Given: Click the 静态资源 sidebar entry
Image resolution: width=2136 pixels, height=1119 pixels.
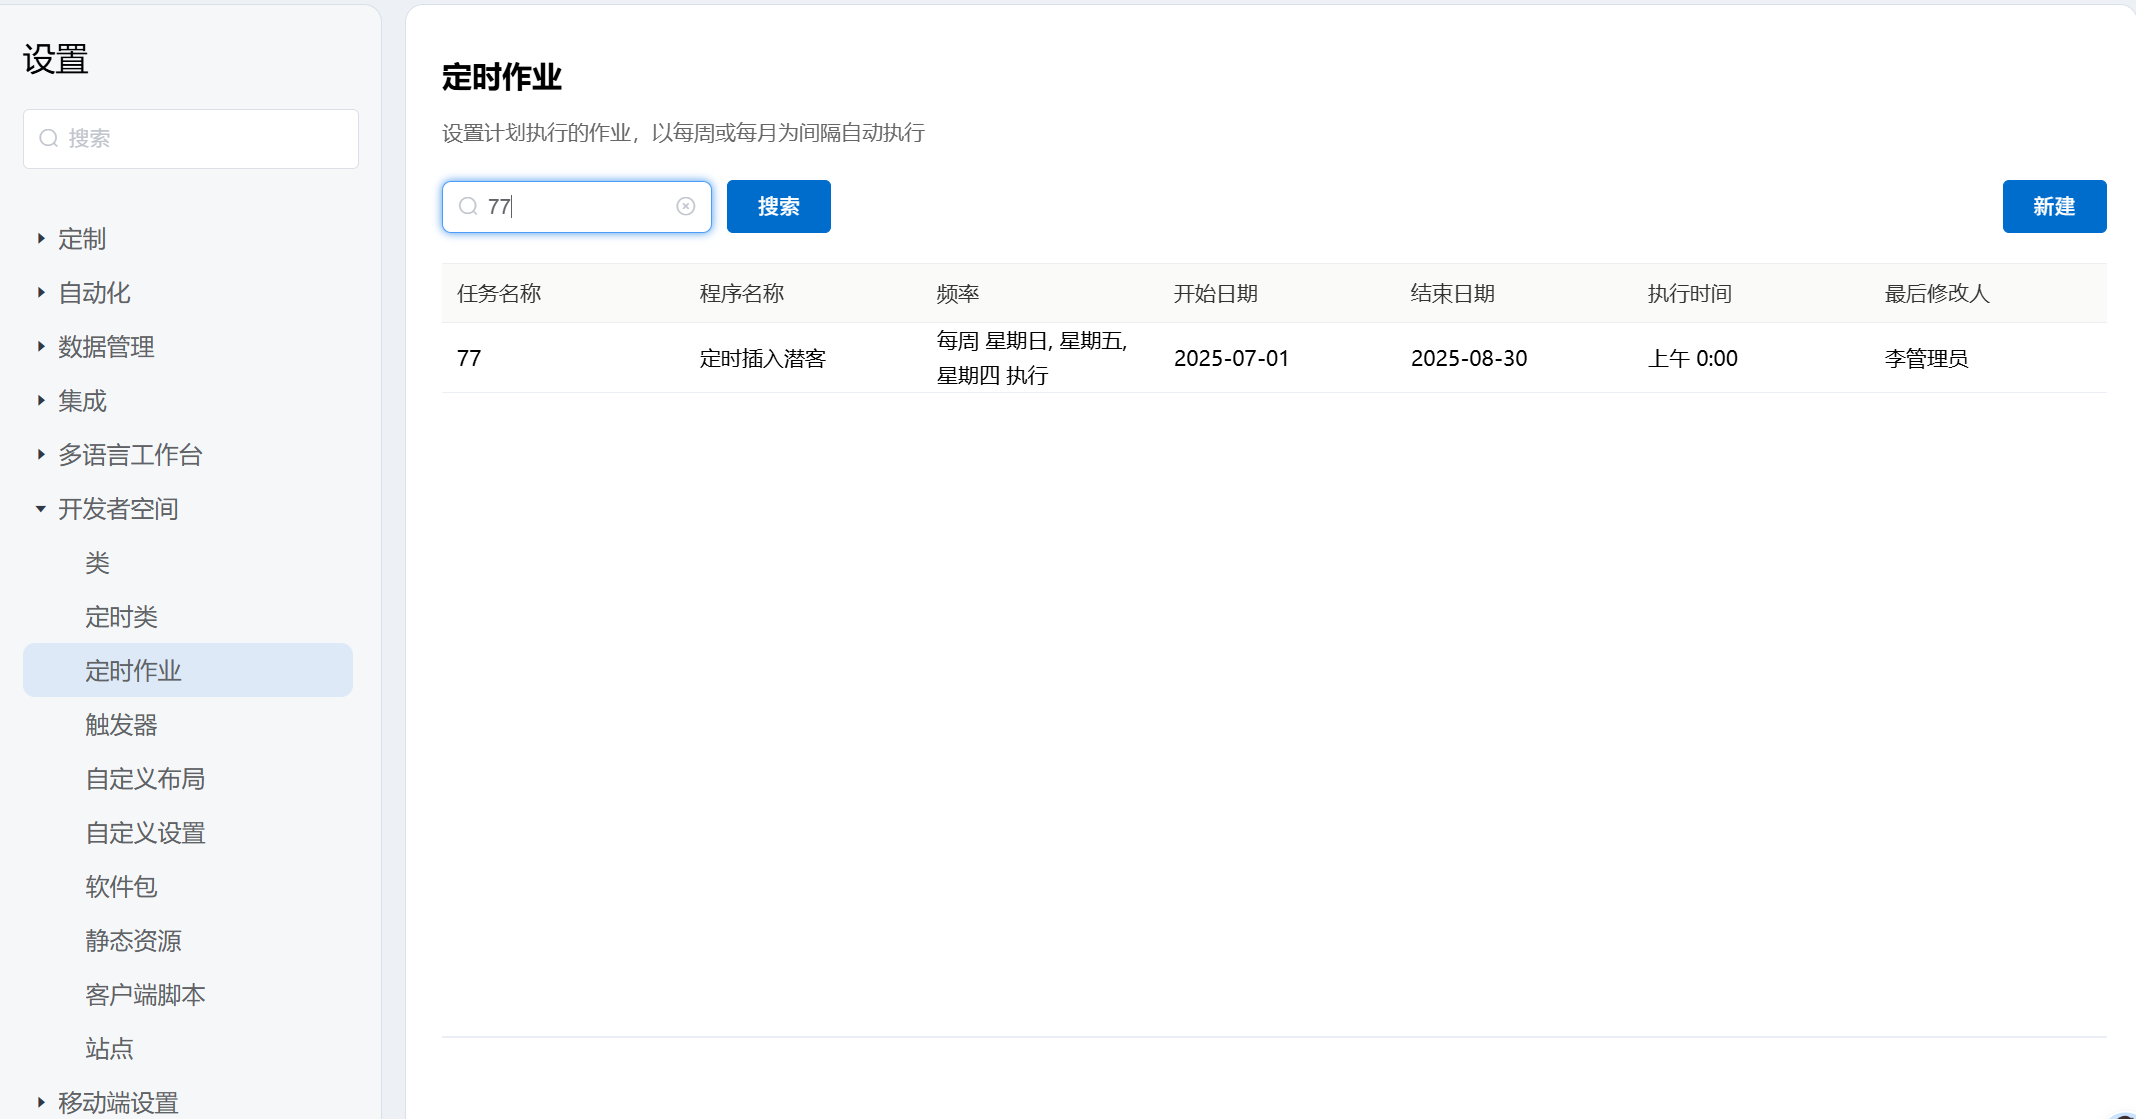Looking at the screenshot, I should [x=133, y=941].
